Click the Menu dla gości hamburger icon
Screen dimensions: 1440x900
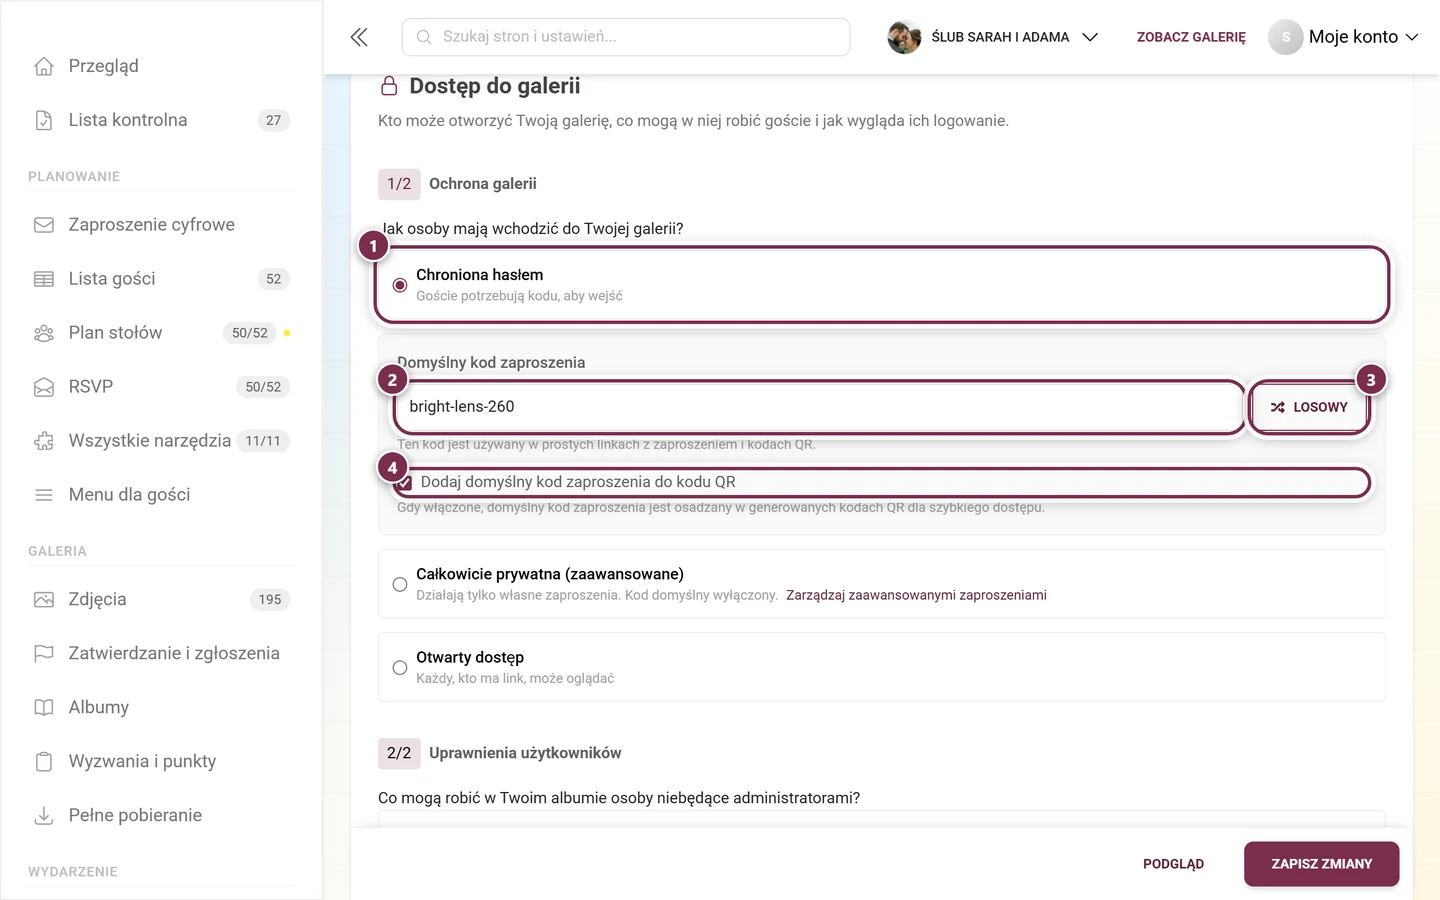pyautogui.click(x=44, y=495)
